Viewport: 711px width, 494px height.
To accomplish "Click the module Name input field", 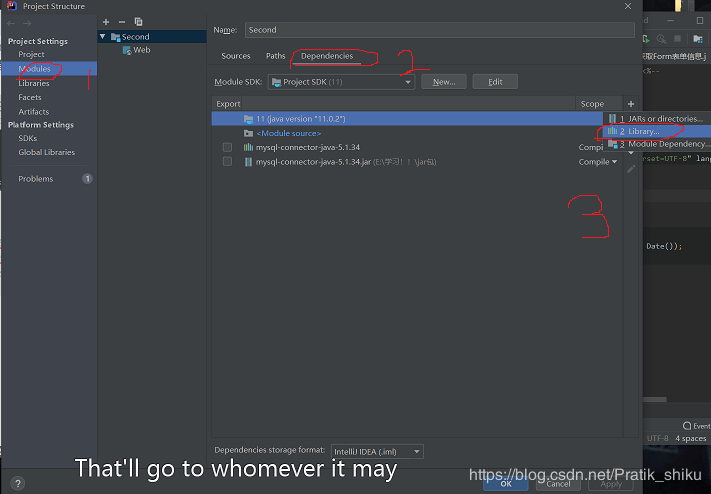I will coord(439,30).
